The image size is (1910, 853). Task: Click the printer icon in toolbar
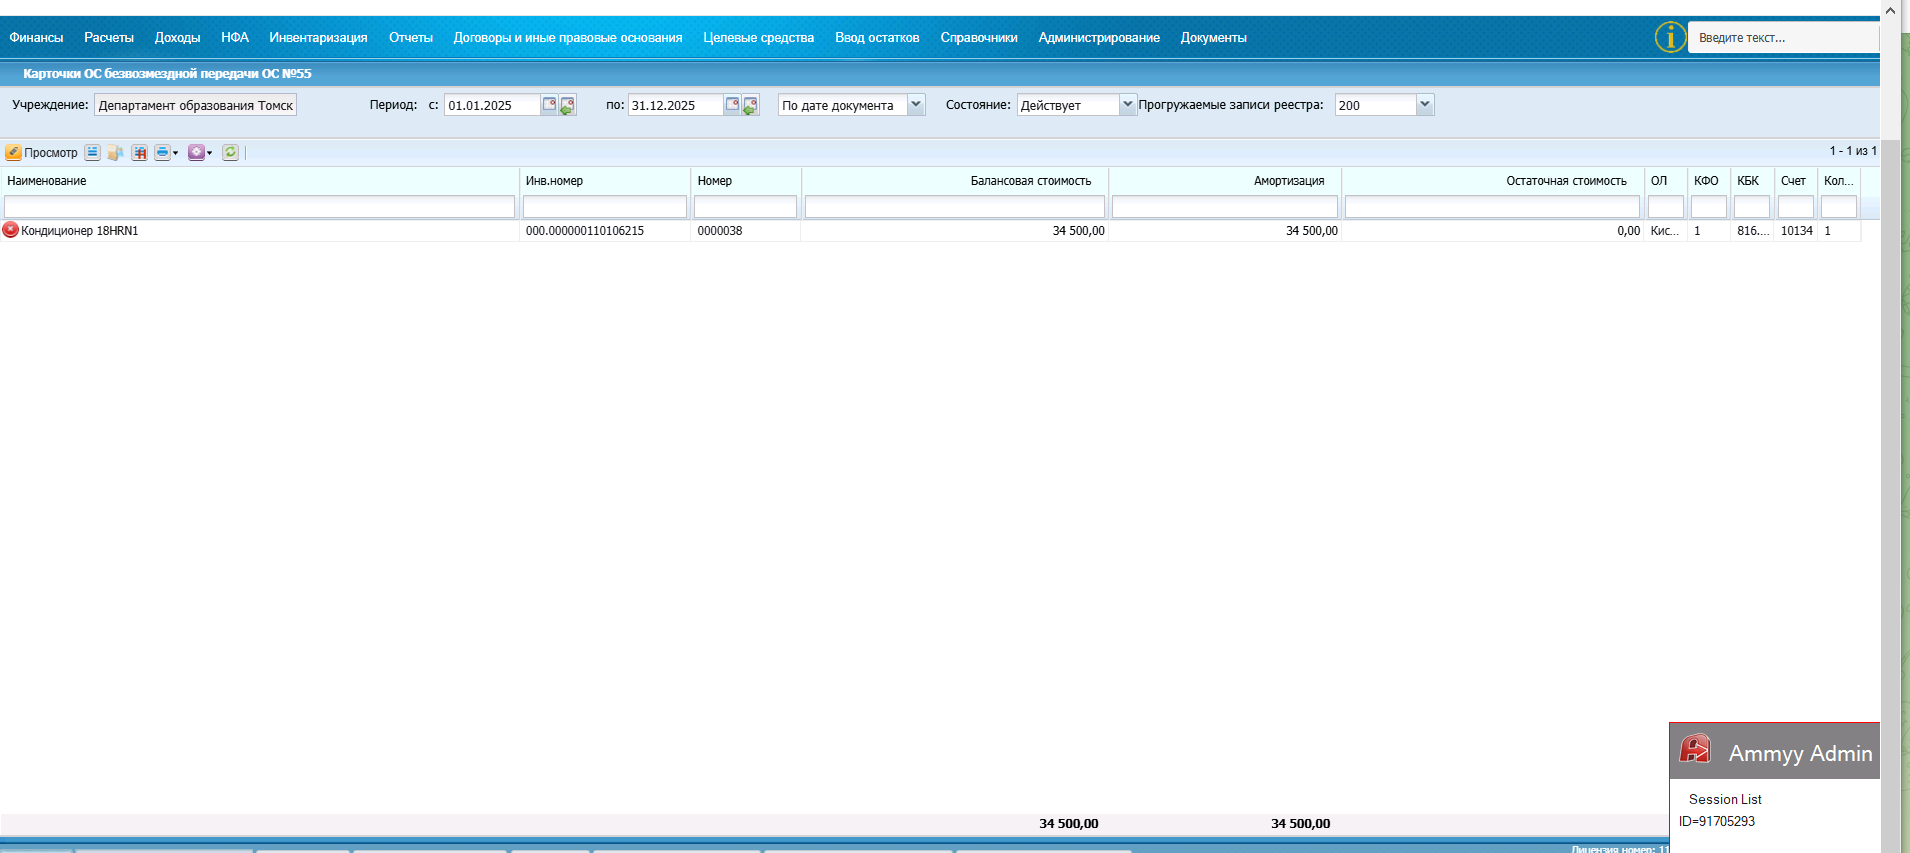pos(162,152)
